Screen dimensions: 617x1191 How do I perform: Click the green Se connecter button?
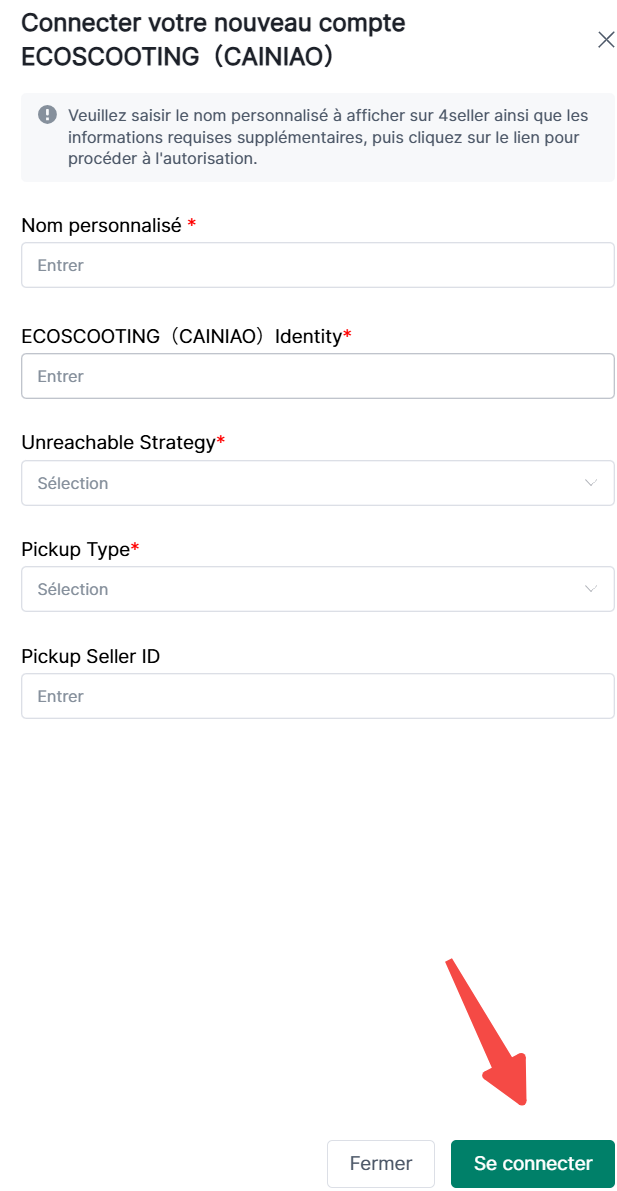(532, 1163)
